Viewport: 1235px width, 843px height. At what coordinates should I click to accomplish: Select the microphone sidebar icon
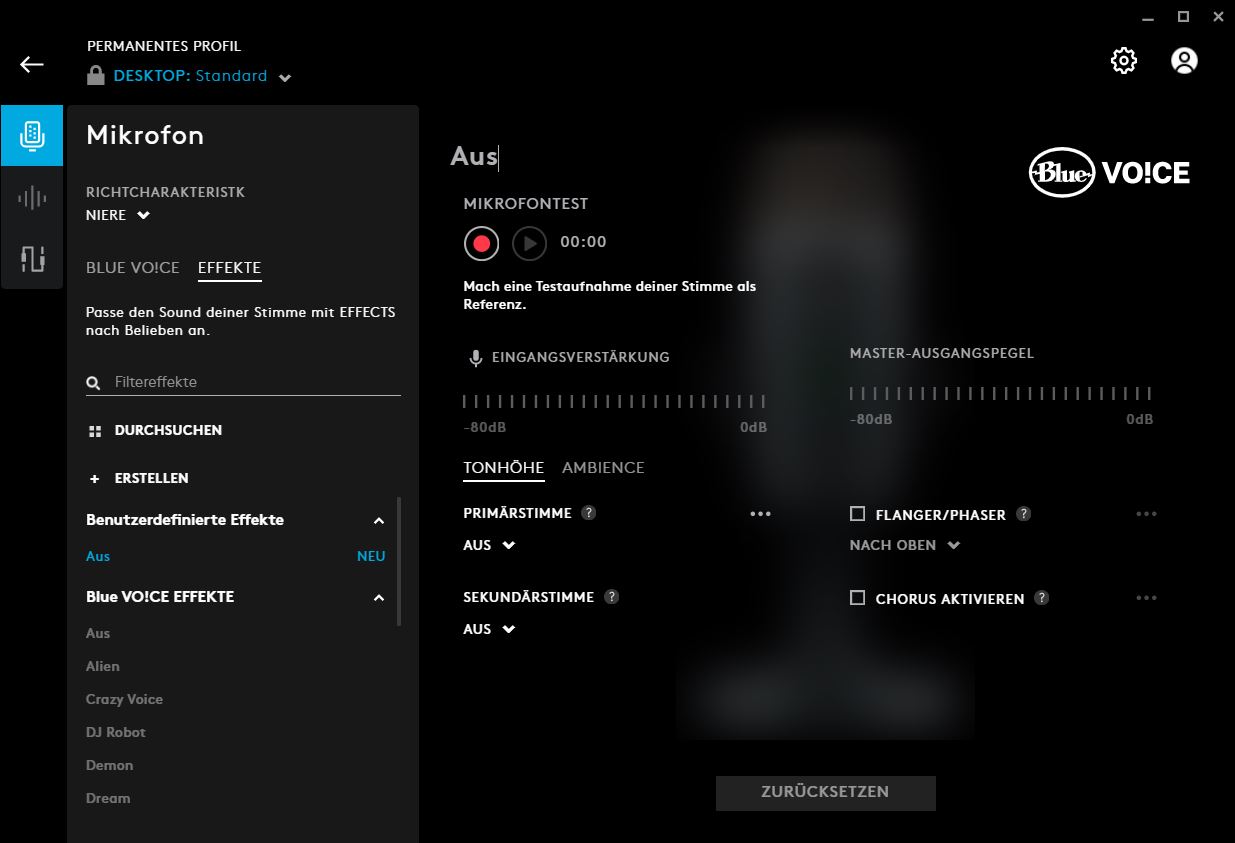pyautogui.click(x=32, y=135)
